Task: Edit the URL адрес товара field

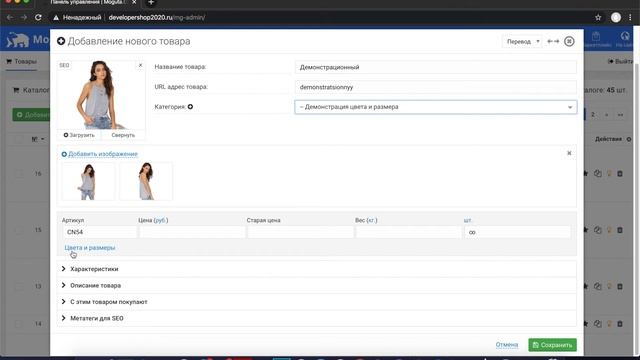Action: pos(436,87)
